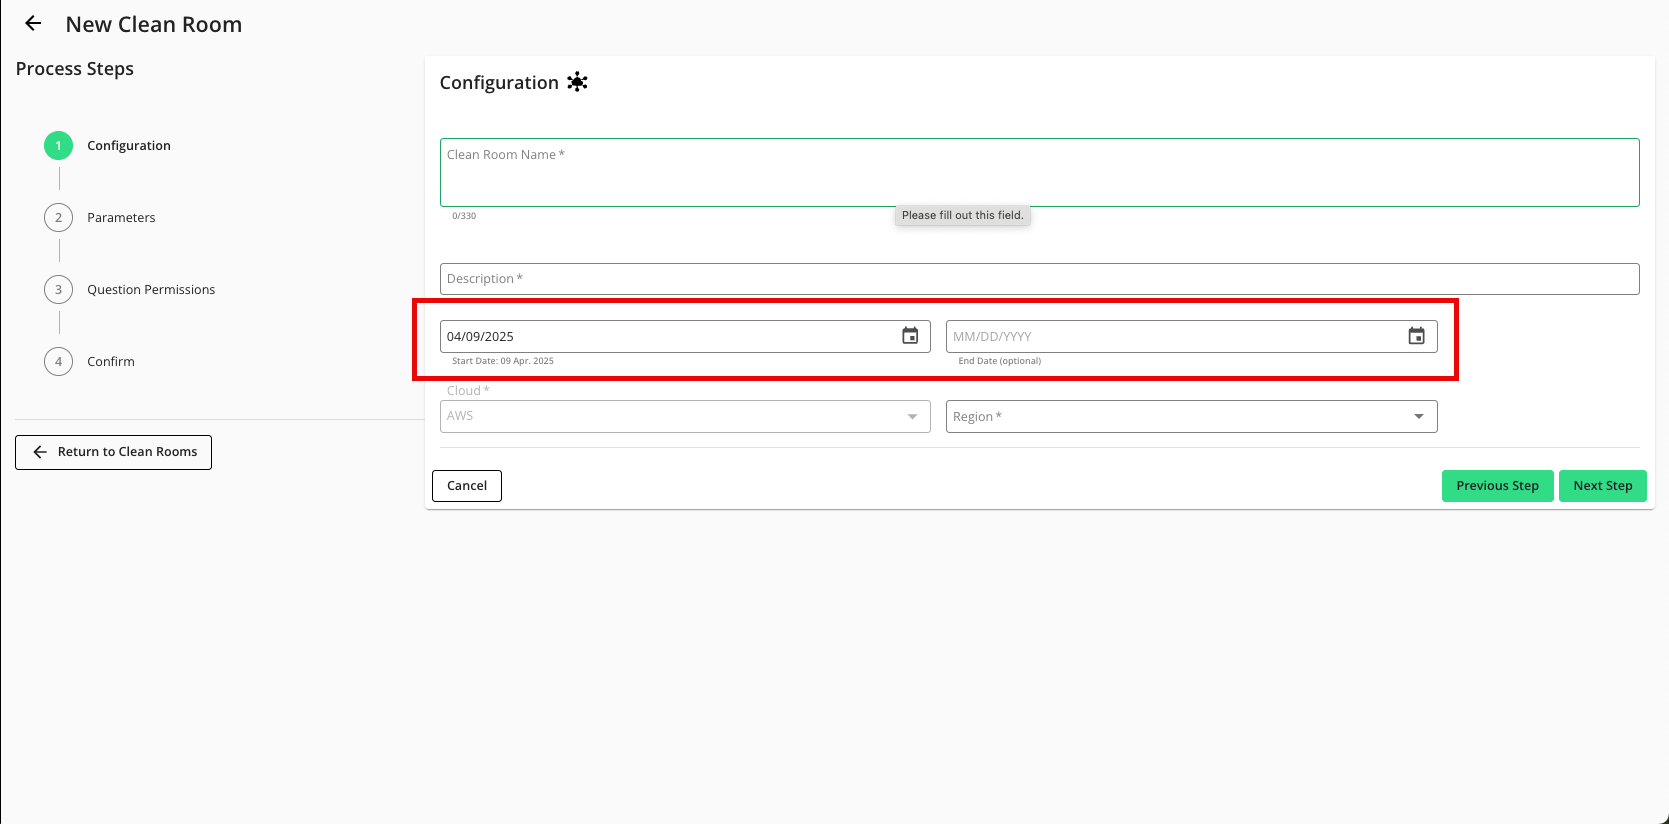
Task: Select the Question Permissions step label
Action: coord(151,290)
